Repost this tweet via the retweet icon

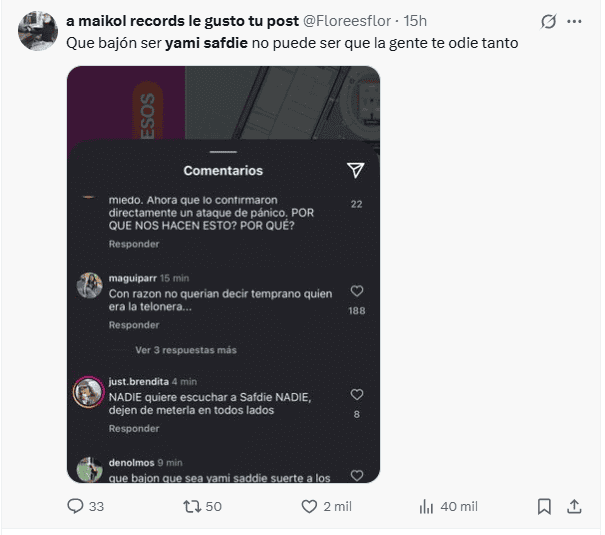(192, 506)
